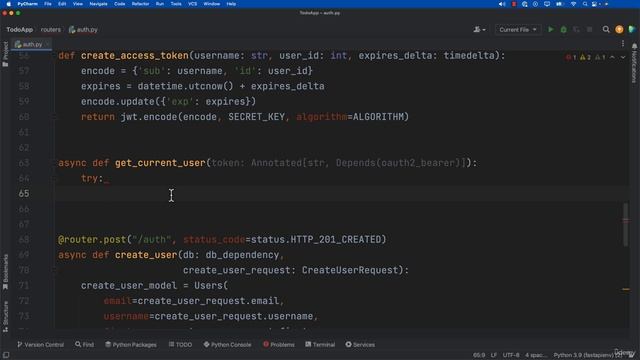Click the 65:9 cursor position in the status bar
640x360 pixels.
[479, 355]
